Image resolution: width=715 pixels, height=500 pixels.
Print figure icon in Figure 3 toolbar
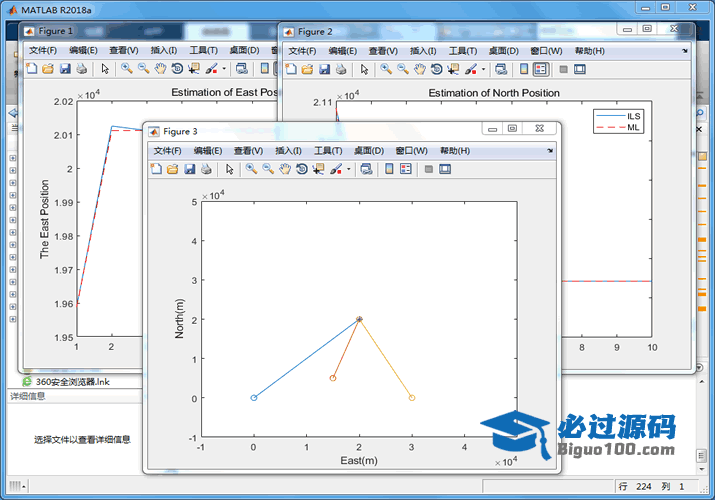206,169
